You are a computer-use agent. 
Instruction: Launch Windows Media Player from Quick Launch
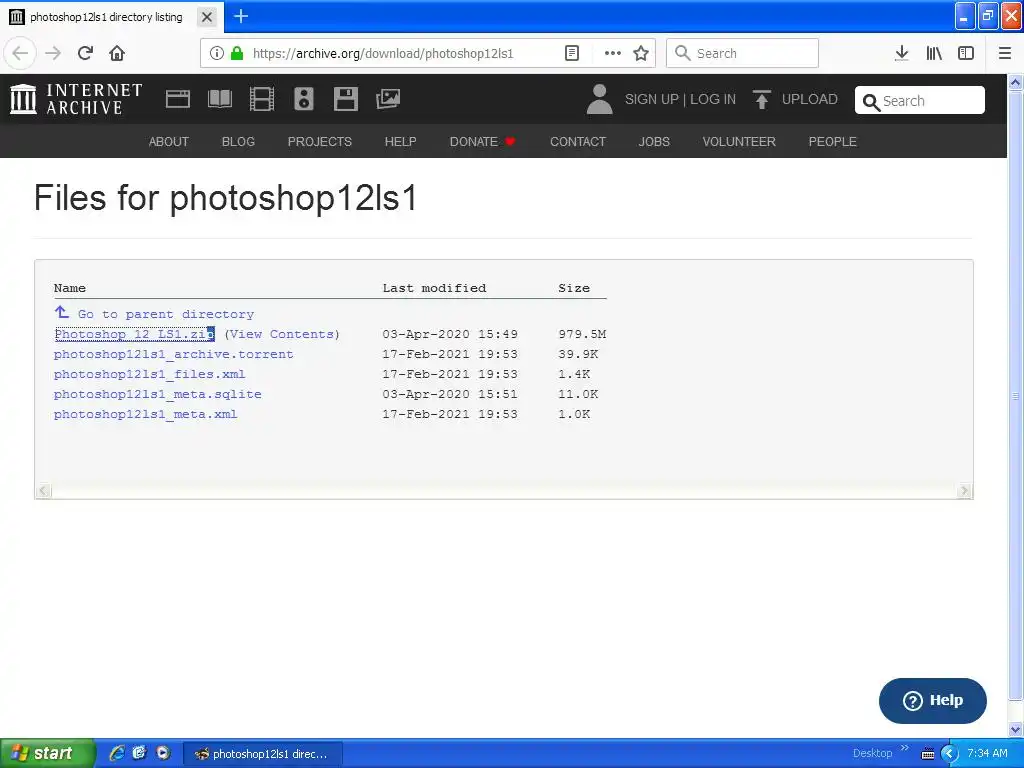163,753
